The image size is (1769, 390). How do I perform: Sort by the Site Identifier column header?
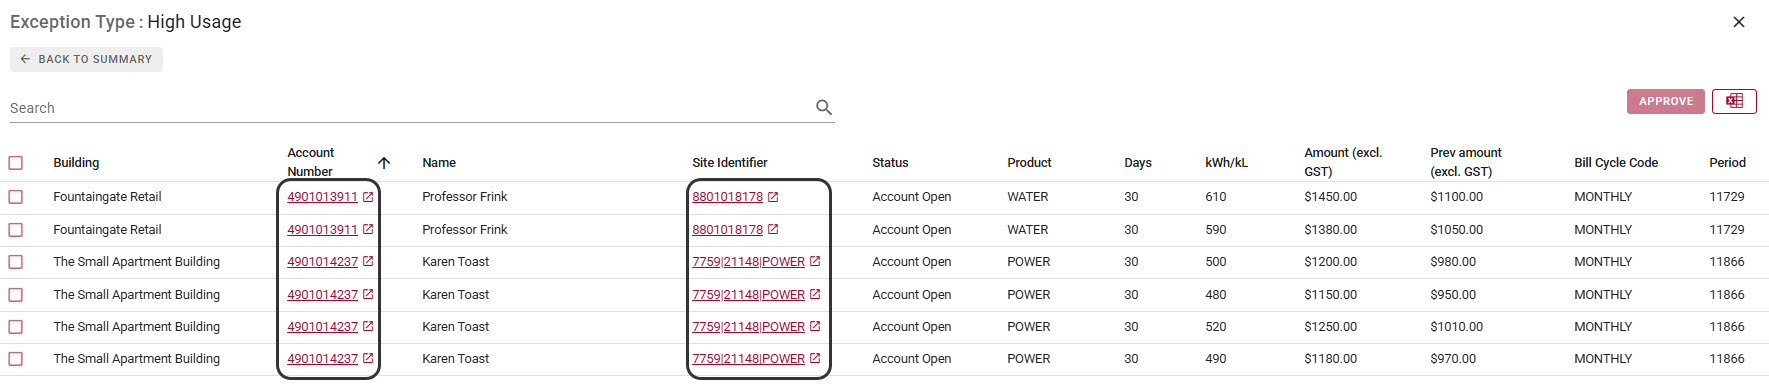(730, 163)
